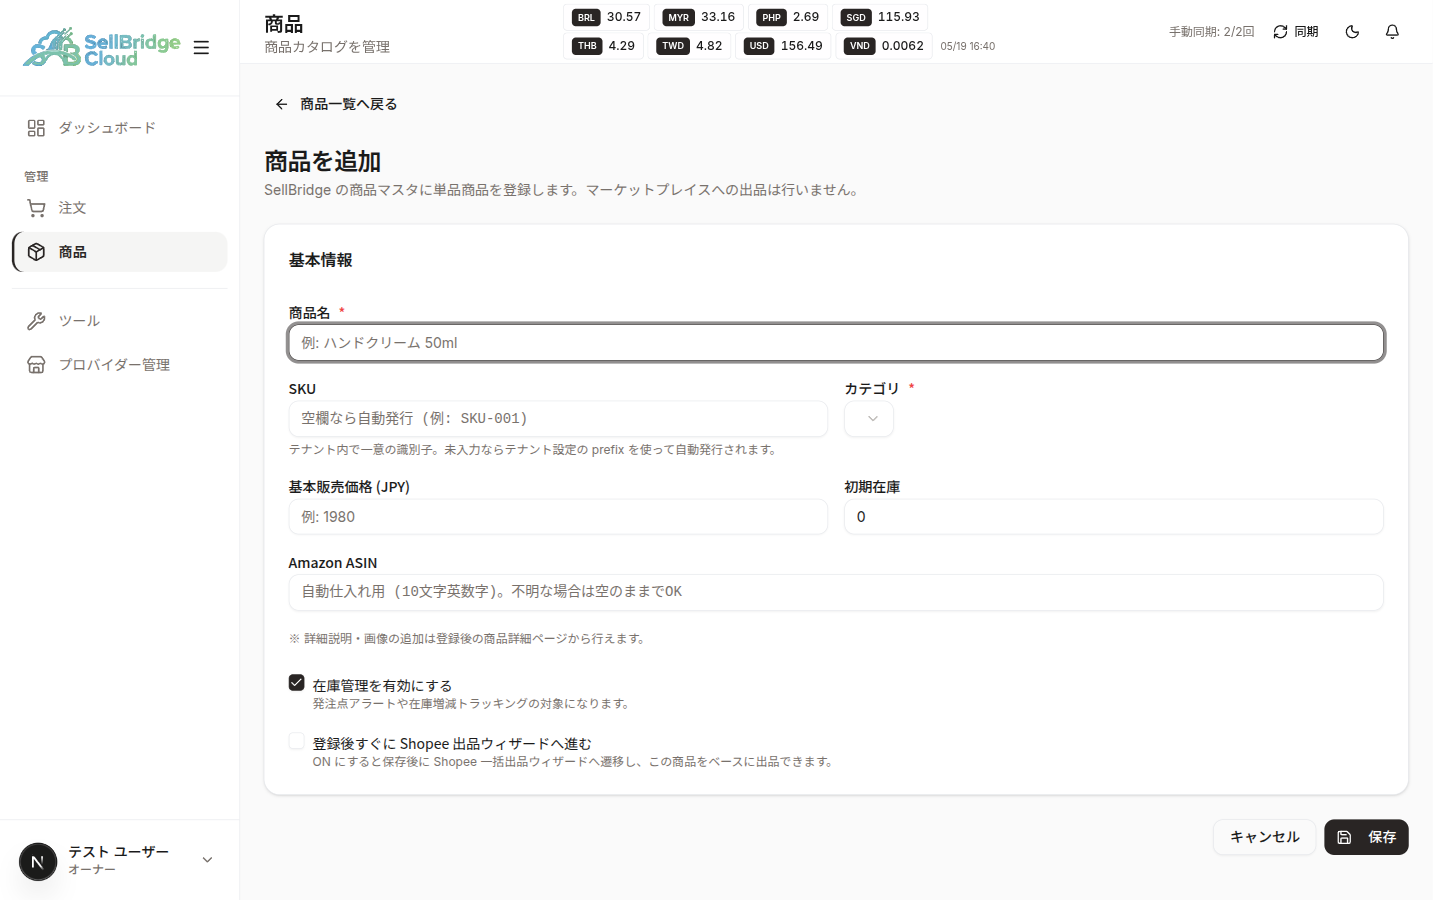Expand the テスト ユーザー account menu chevron
The width and height of the screenshot is (1433, 900).
click(x=207, y=860)
